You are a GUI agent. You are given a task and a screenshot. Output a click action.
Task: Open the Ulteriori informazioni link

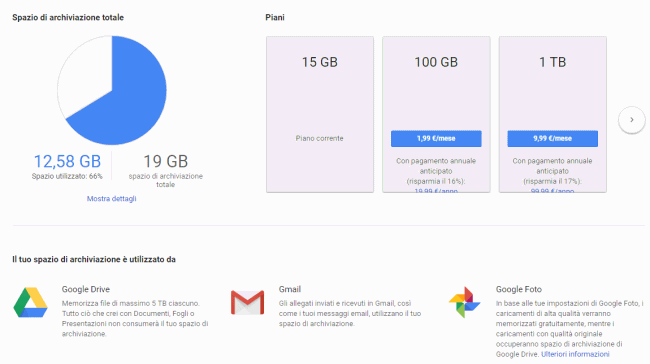tap(575, 354)
